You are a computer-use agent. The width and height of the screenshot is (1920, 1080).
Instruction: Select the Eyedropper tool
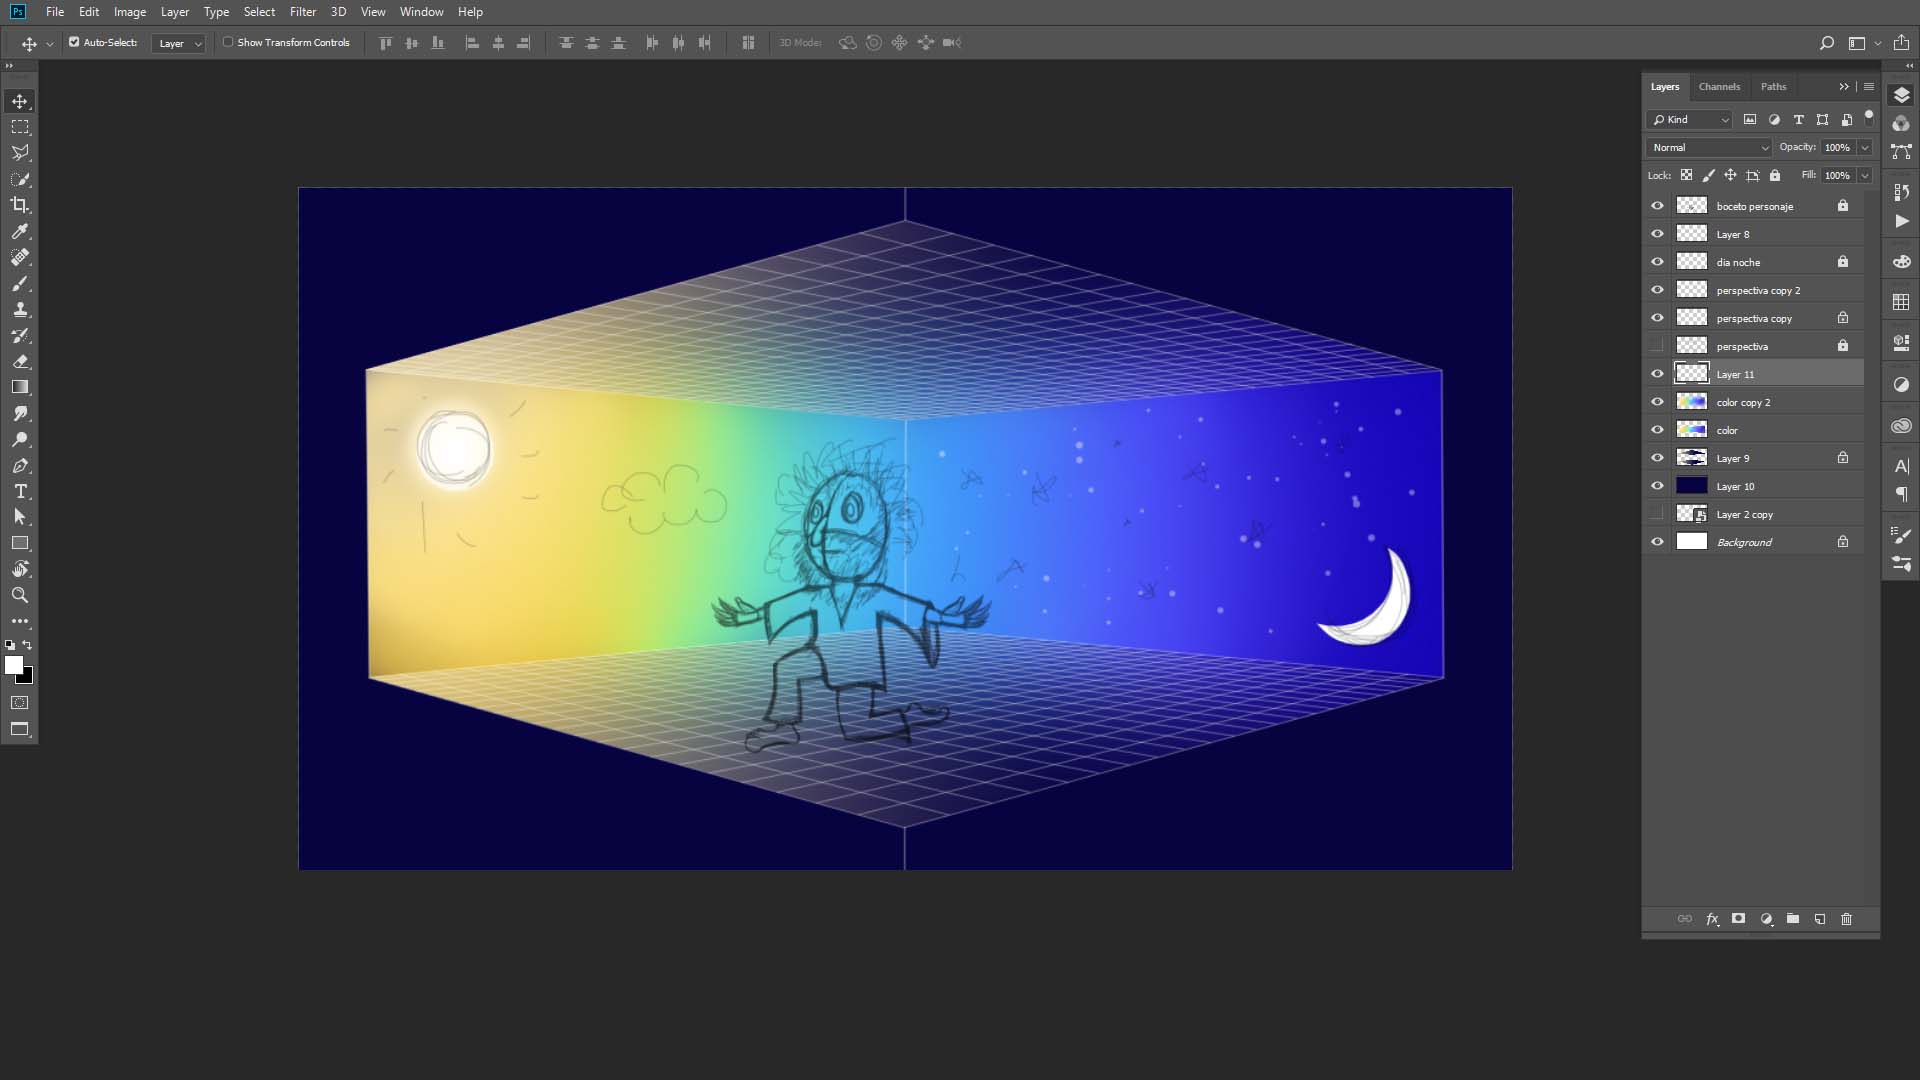click(20, 231)
